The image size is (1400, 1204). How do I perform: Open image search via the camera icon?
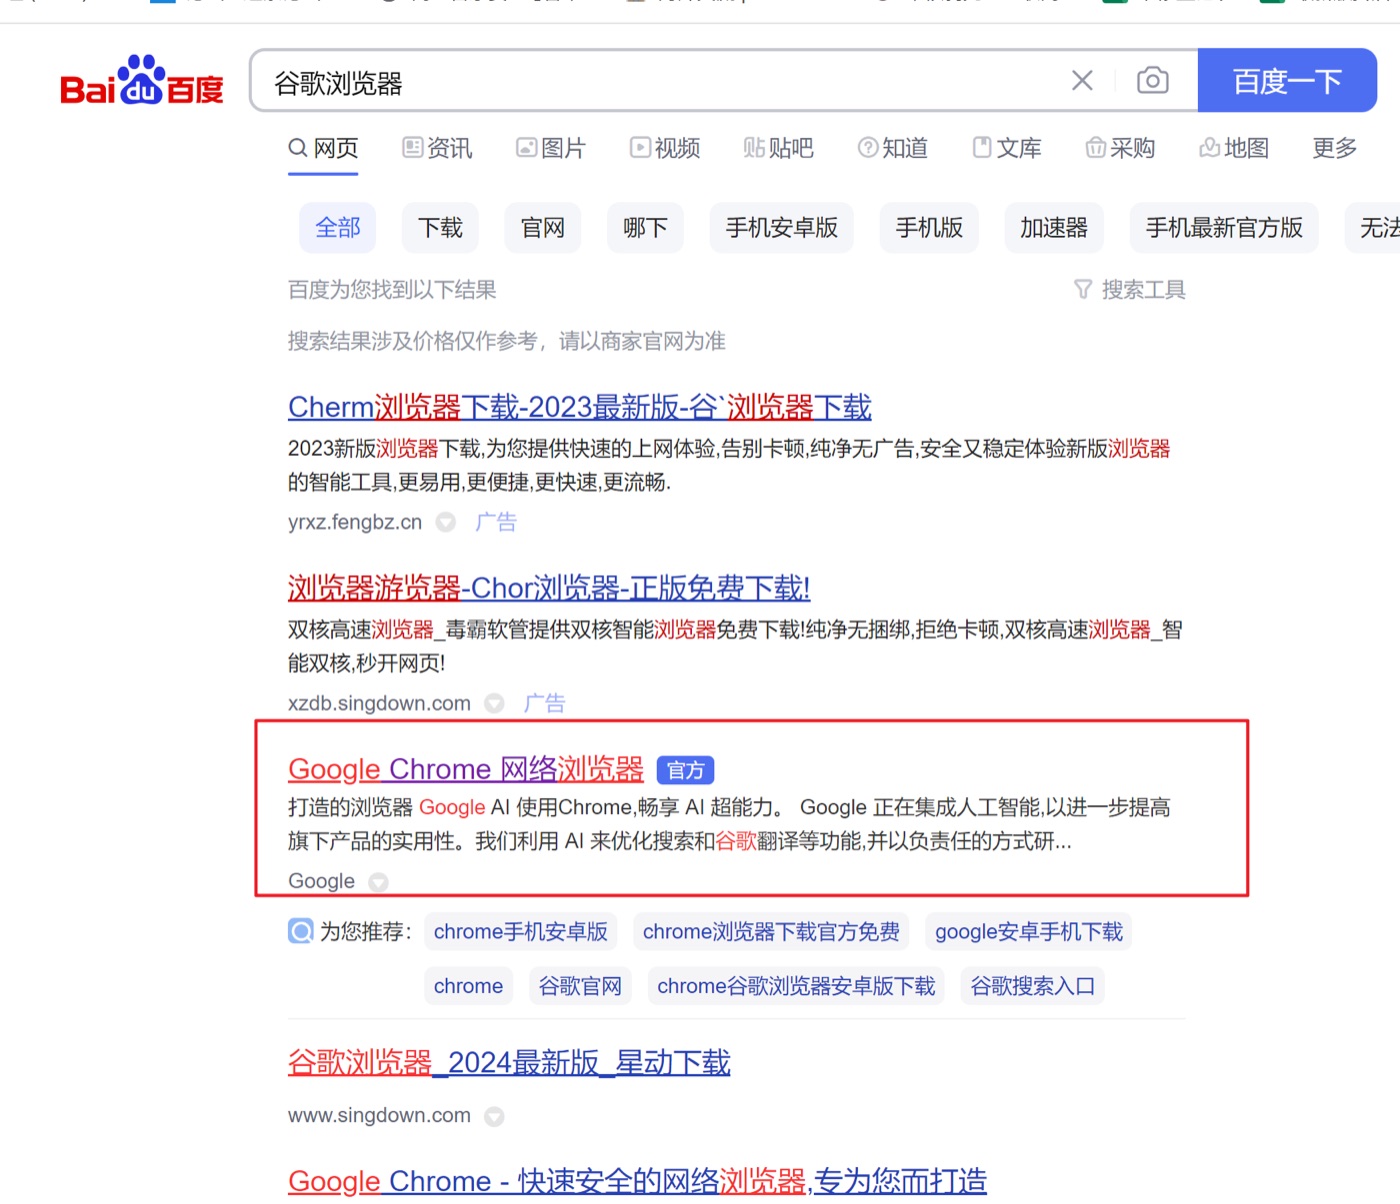[1153, 81]
